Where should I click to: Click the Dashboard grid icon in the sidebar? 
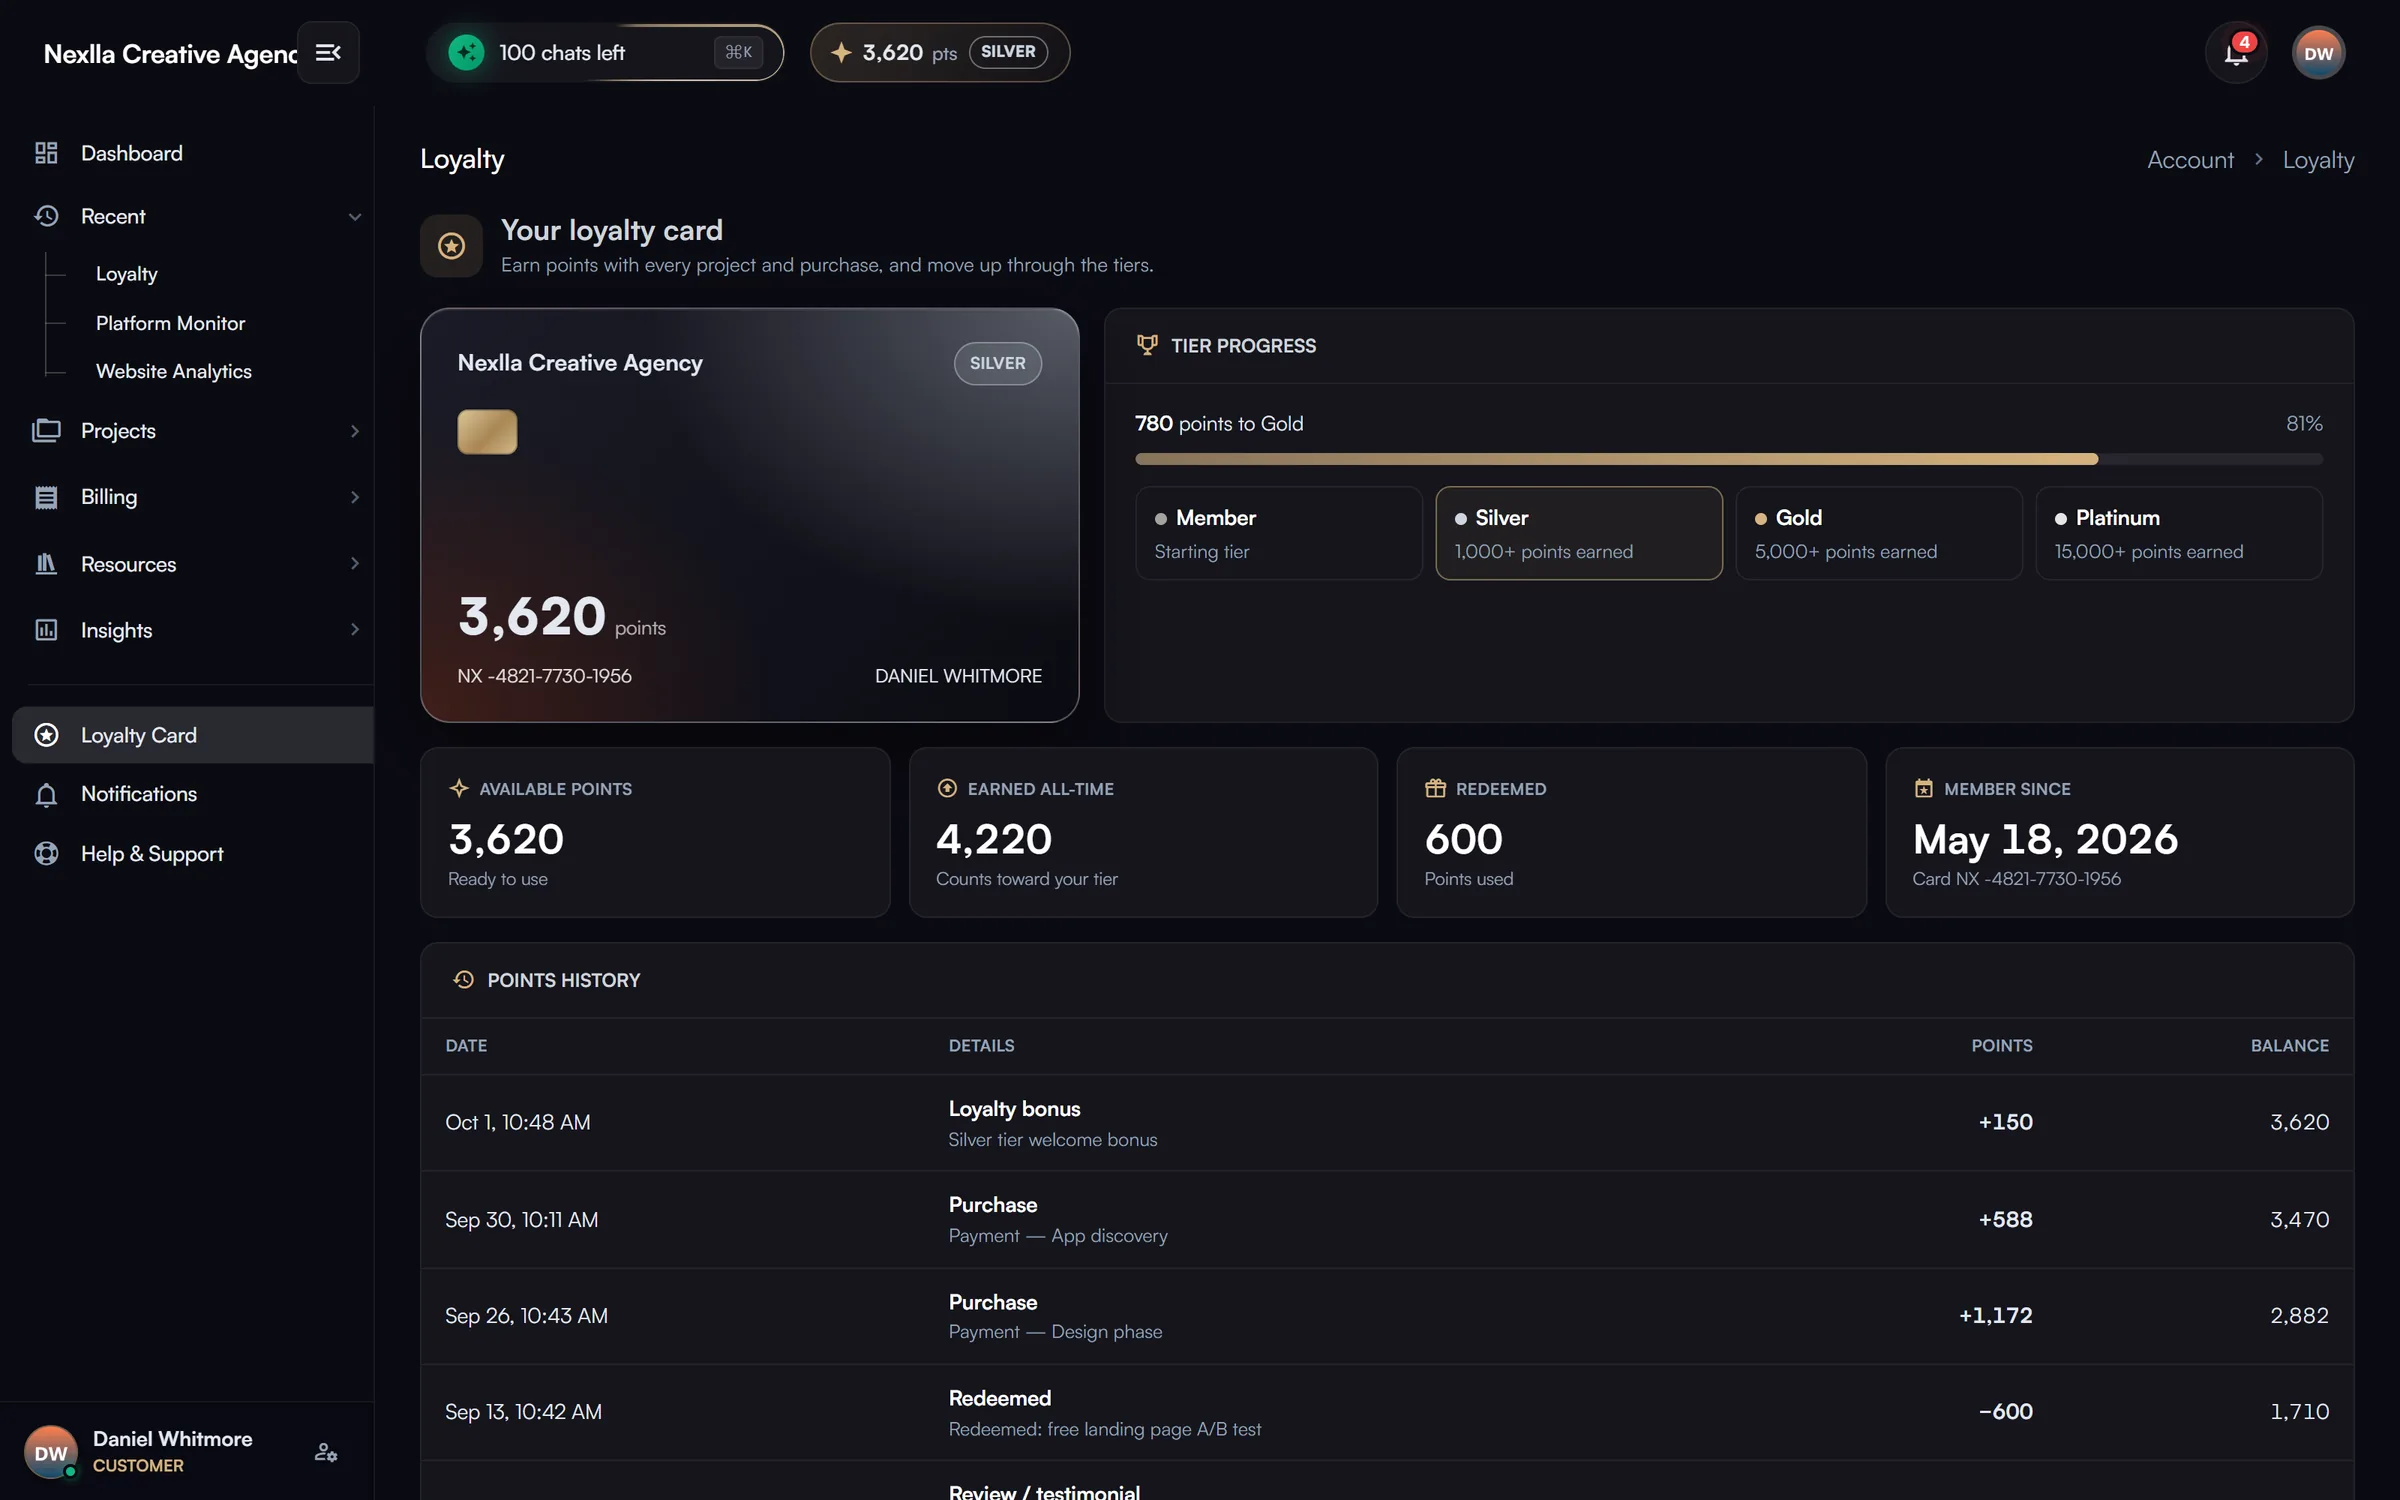[x=46, y=153]
